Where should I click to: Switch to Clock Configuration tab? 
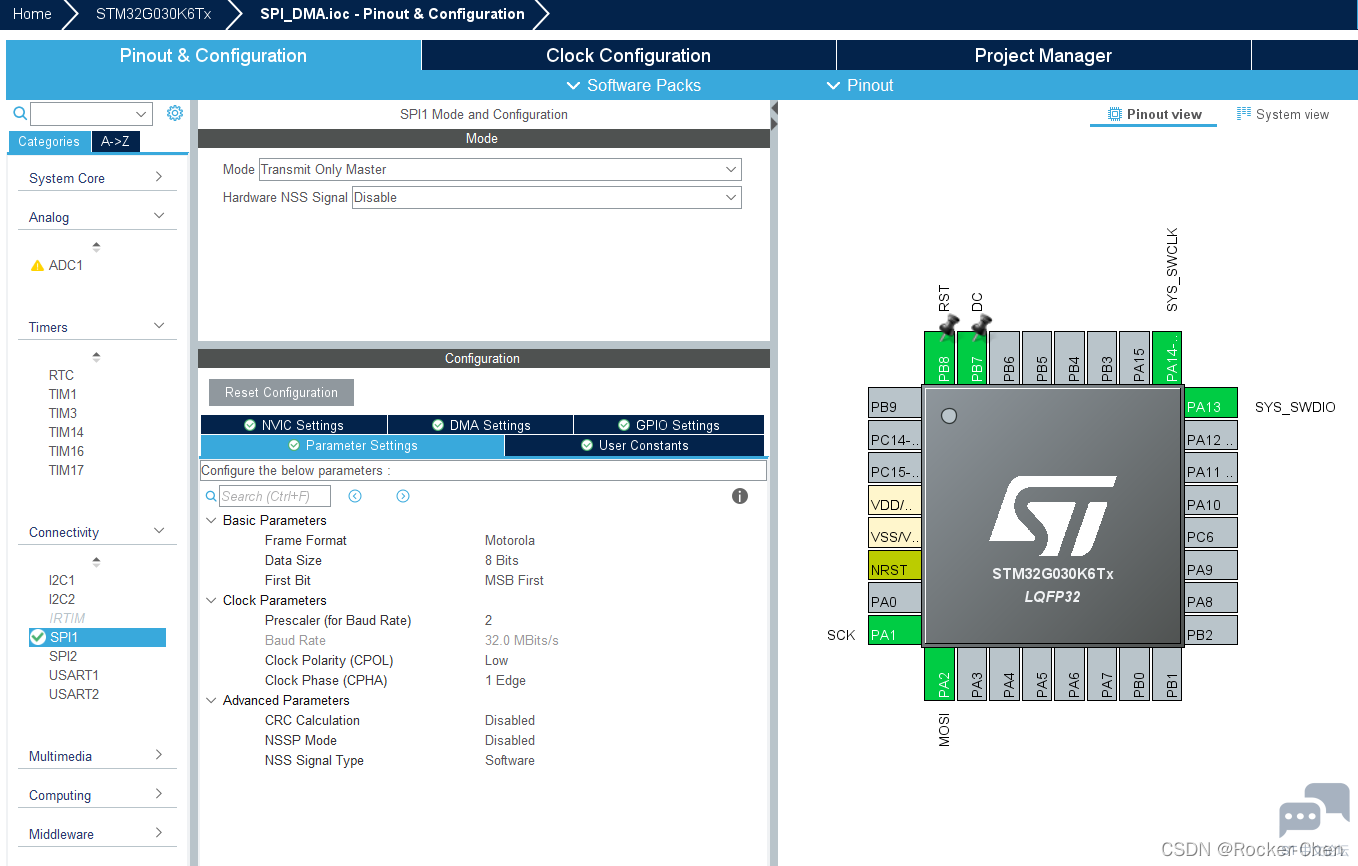(628, 55)
